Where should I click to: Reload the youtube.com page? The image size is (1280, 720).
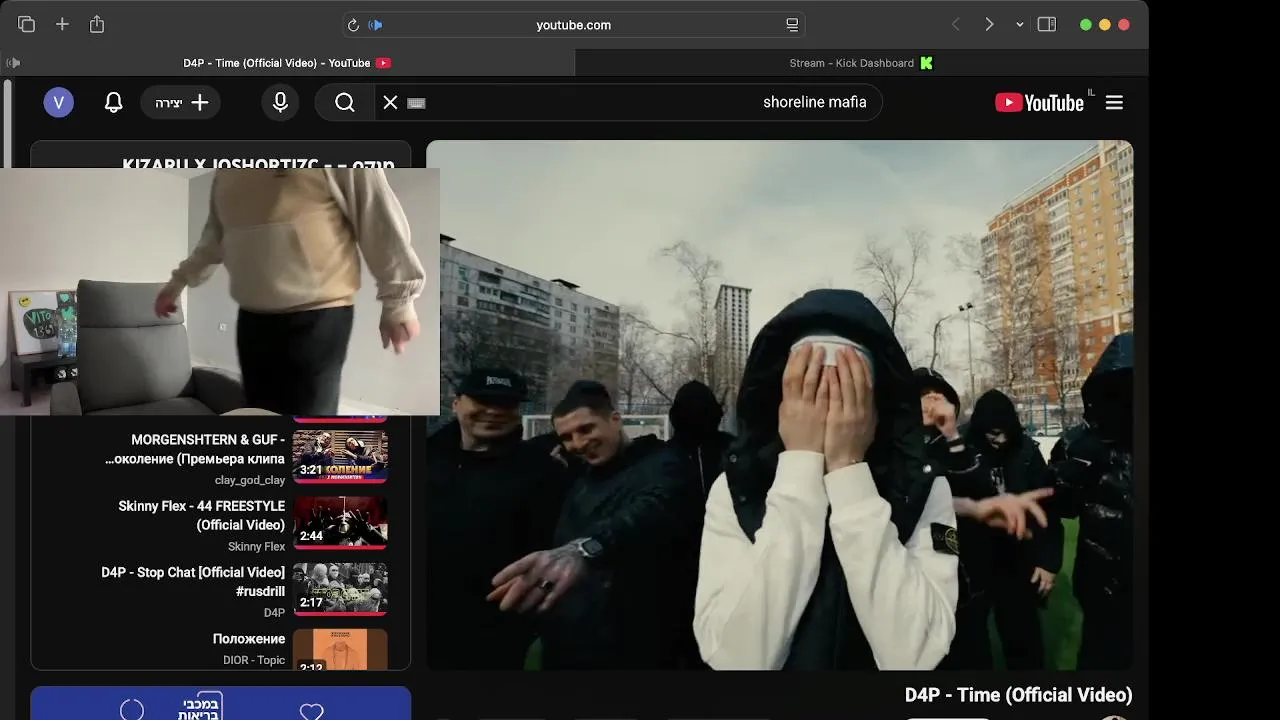pos(353,25)
